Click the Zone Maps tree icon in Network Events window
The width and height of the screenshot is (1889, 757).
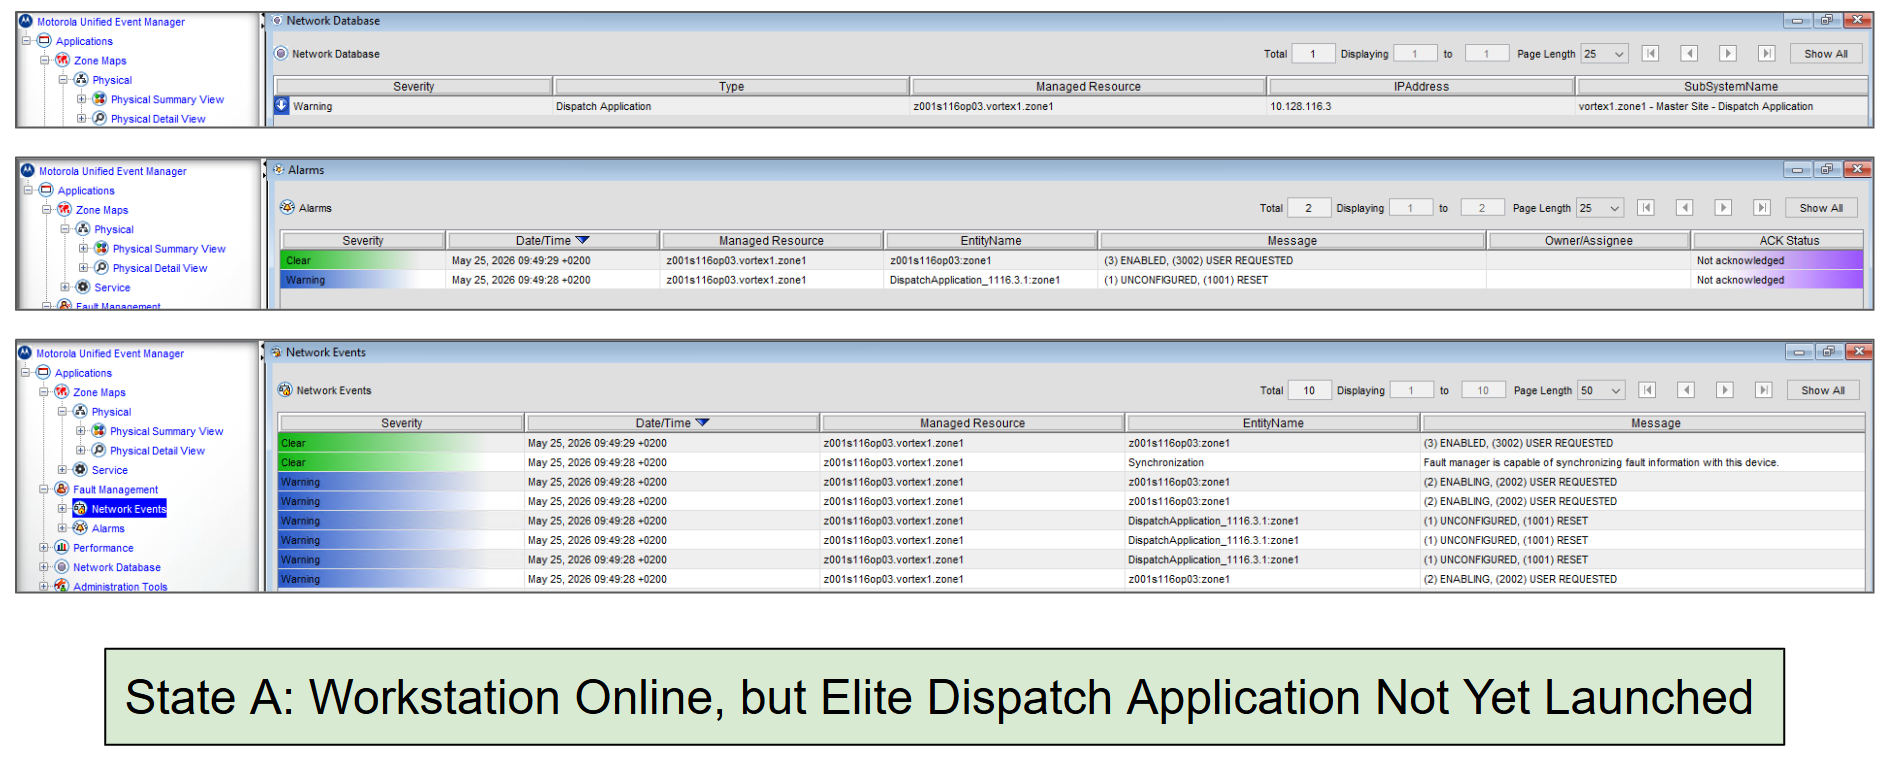pyautogui.click(x=61, y=392)
